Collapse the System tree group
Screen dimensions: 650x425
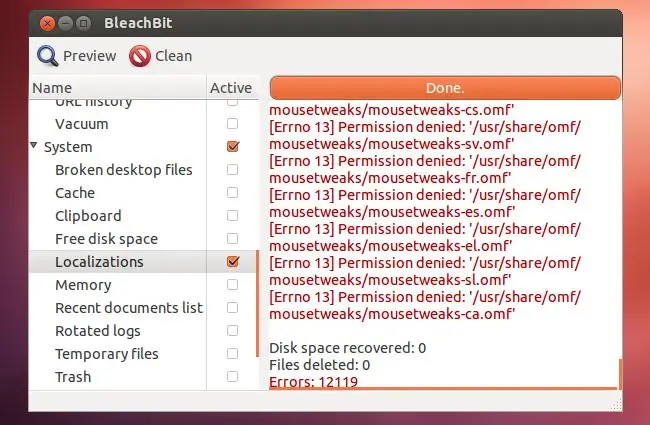click(x=35, y=147)
